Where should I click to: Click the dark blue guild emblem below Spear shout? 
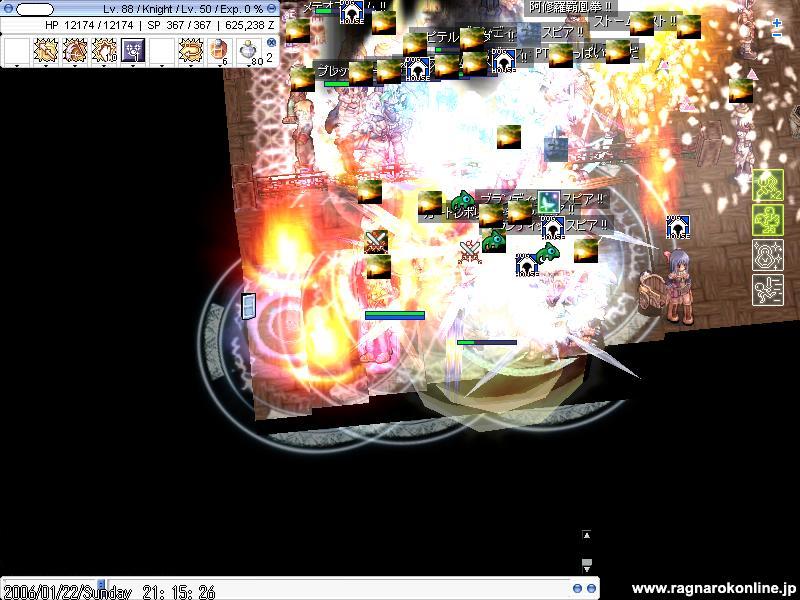556,149
